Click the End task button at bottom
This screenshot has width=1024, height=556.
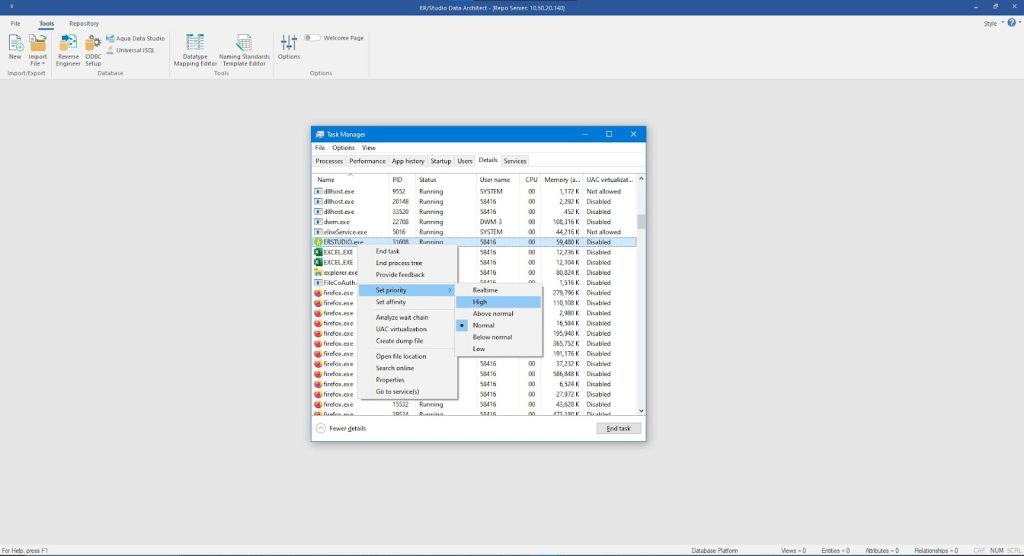coord(618,429)
